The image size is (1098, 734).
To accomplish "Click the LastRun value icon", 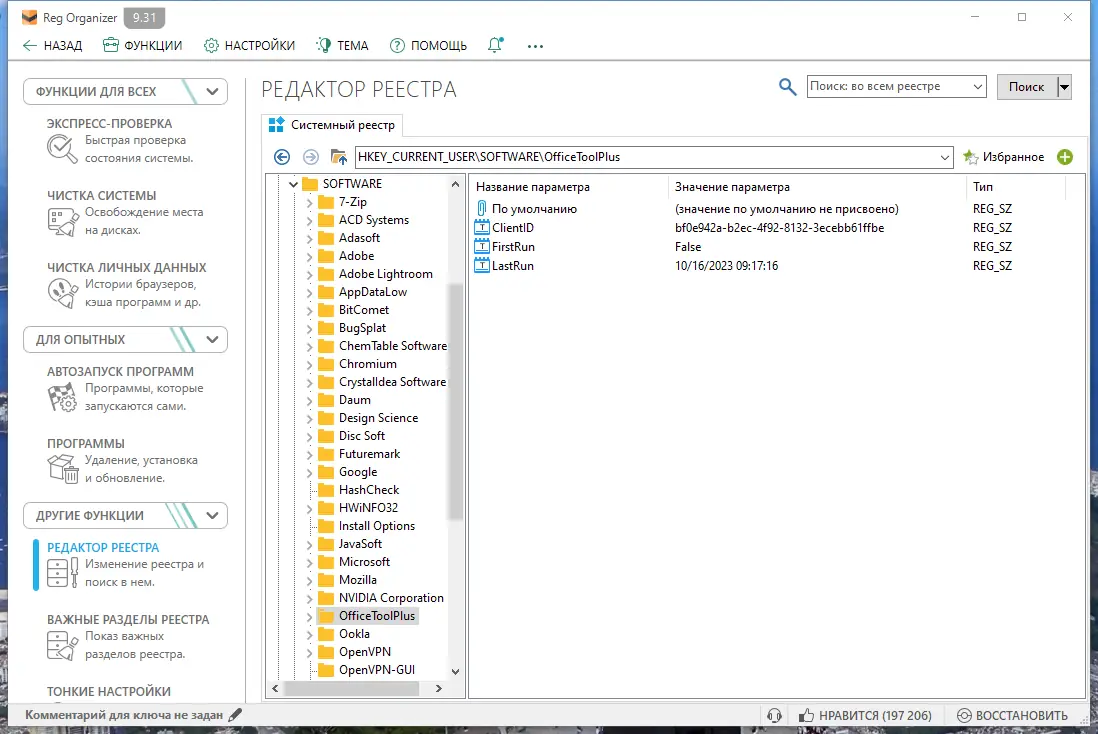I will pyautogui.click(x=482, y=265).
